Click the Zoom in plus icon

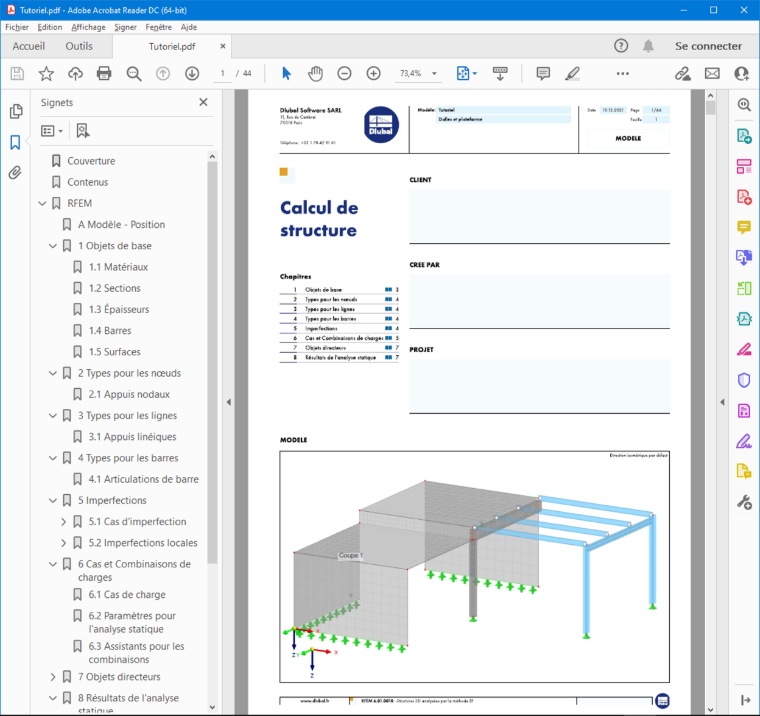click(x=373, y=74)
